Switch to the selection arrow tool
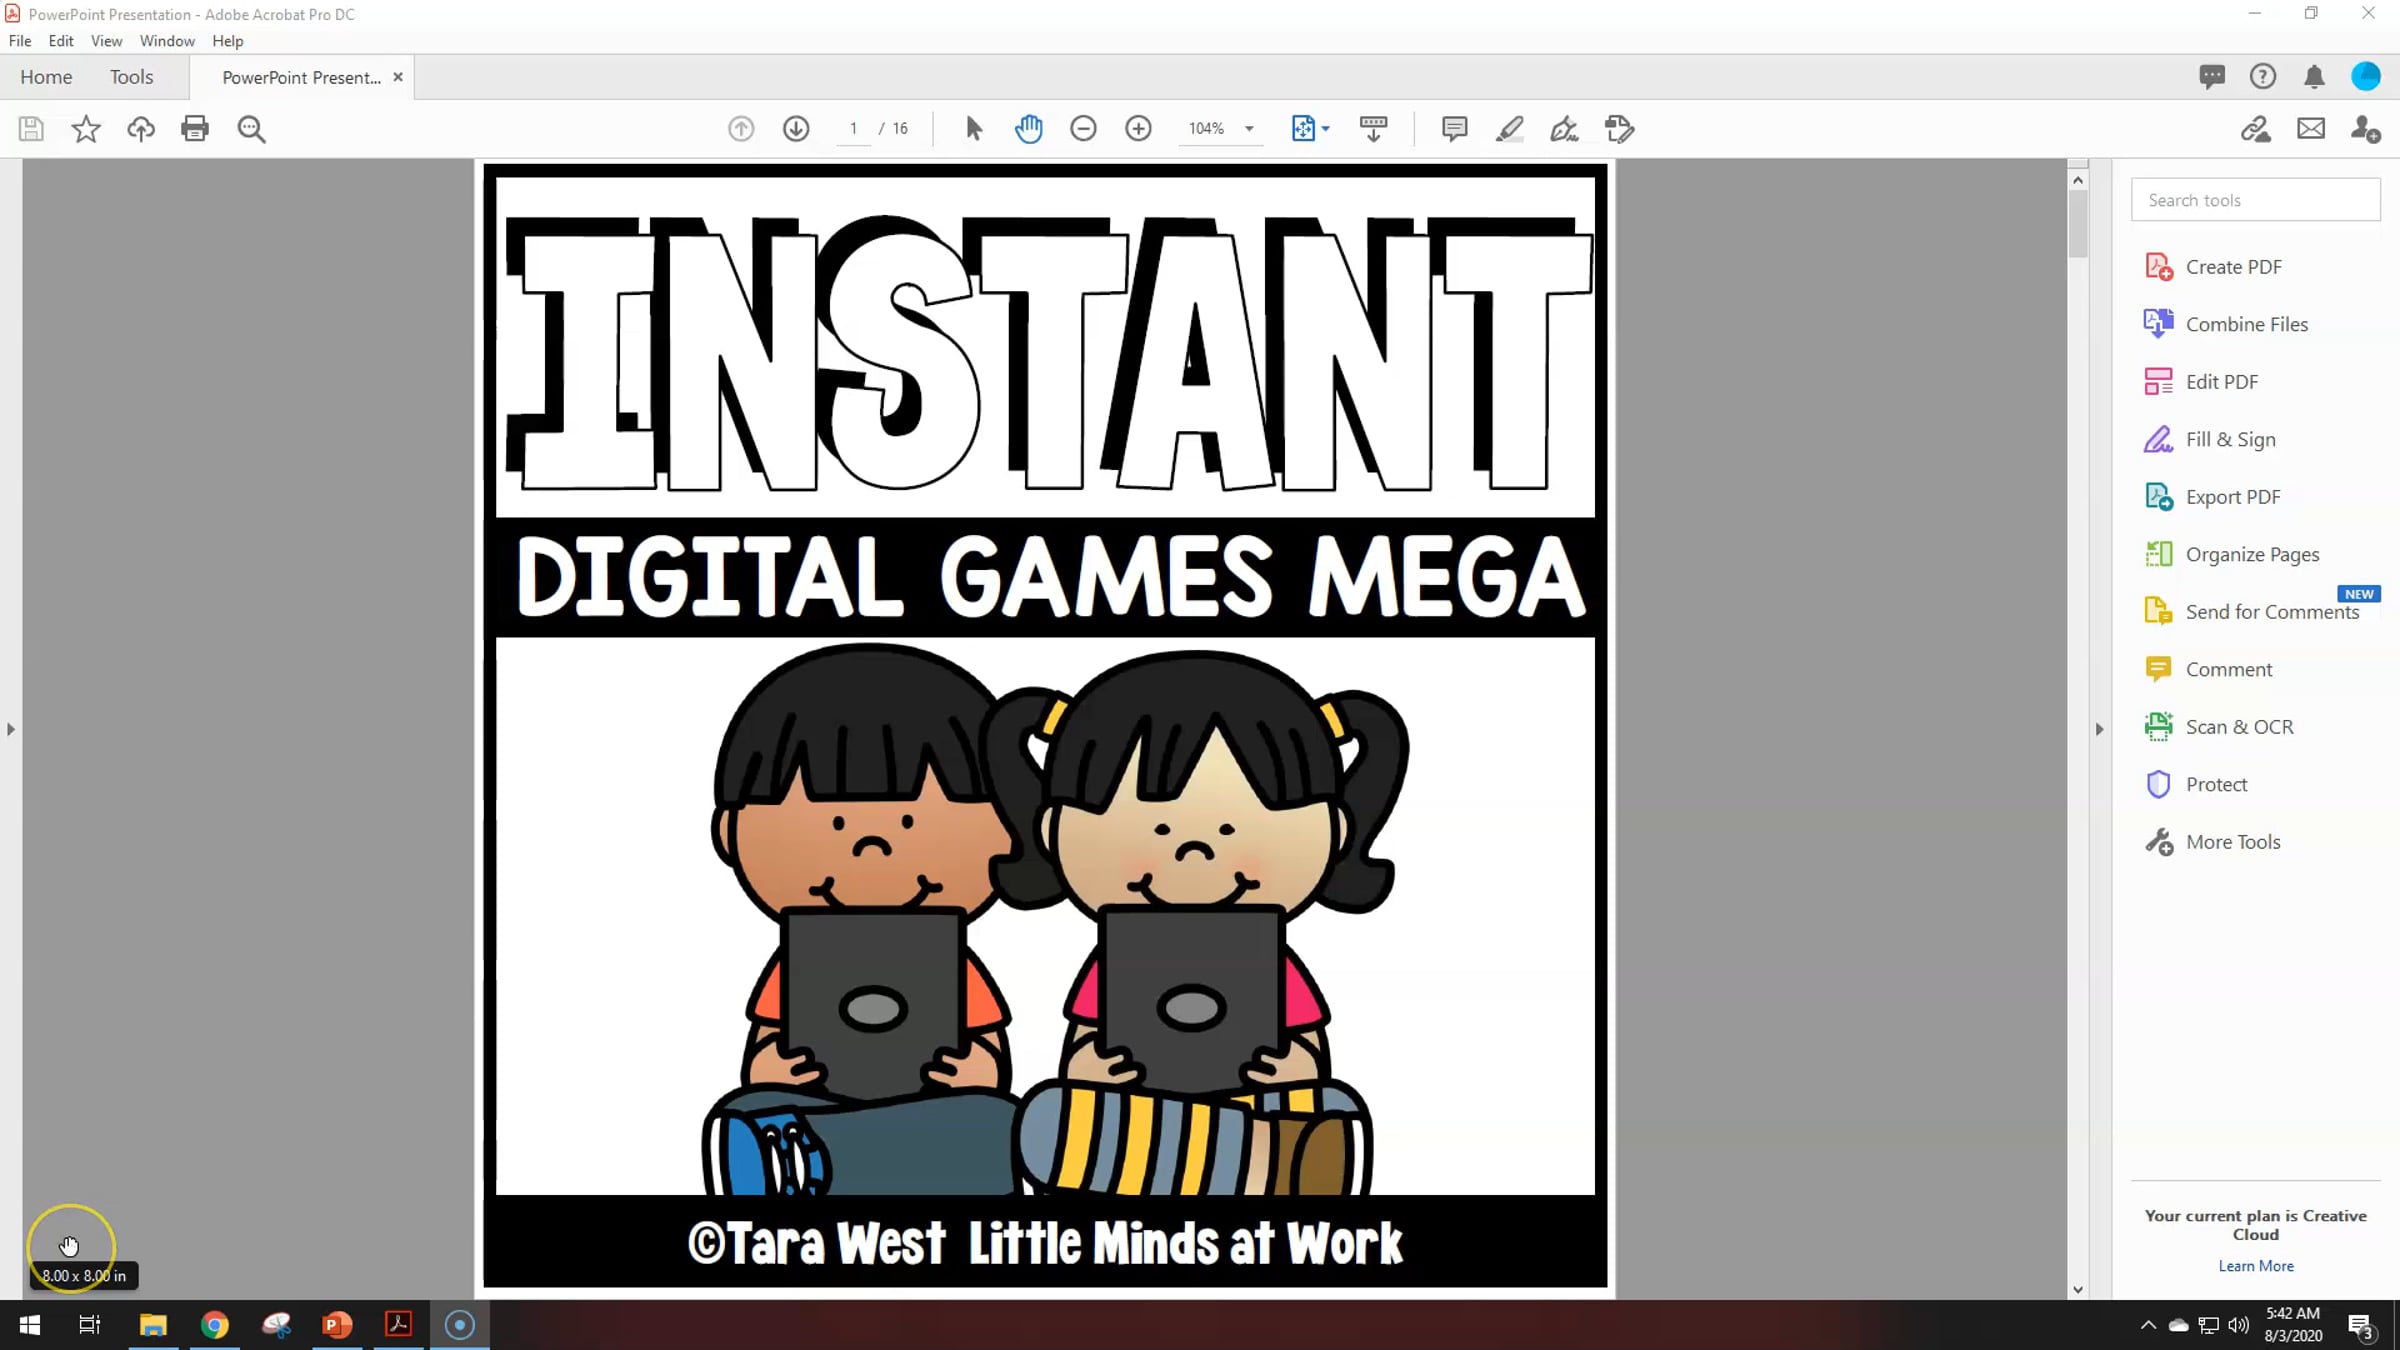This screenshot has width=2400, height=1350. [x=971, y=129]
